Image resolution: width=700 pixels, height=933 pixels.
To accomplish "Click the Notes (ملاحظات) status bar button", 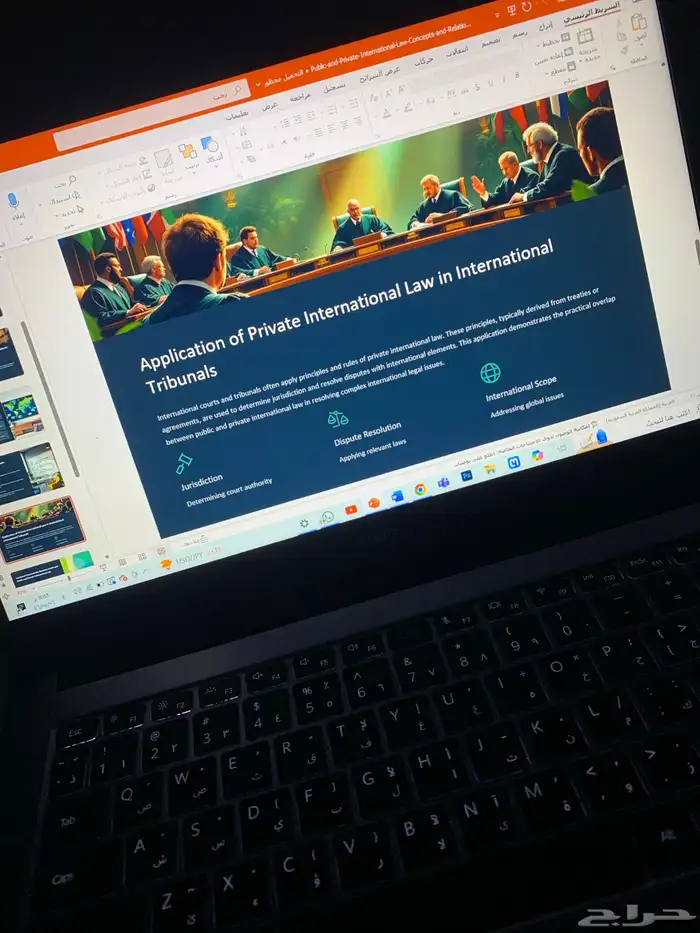I will click(195, 541).
